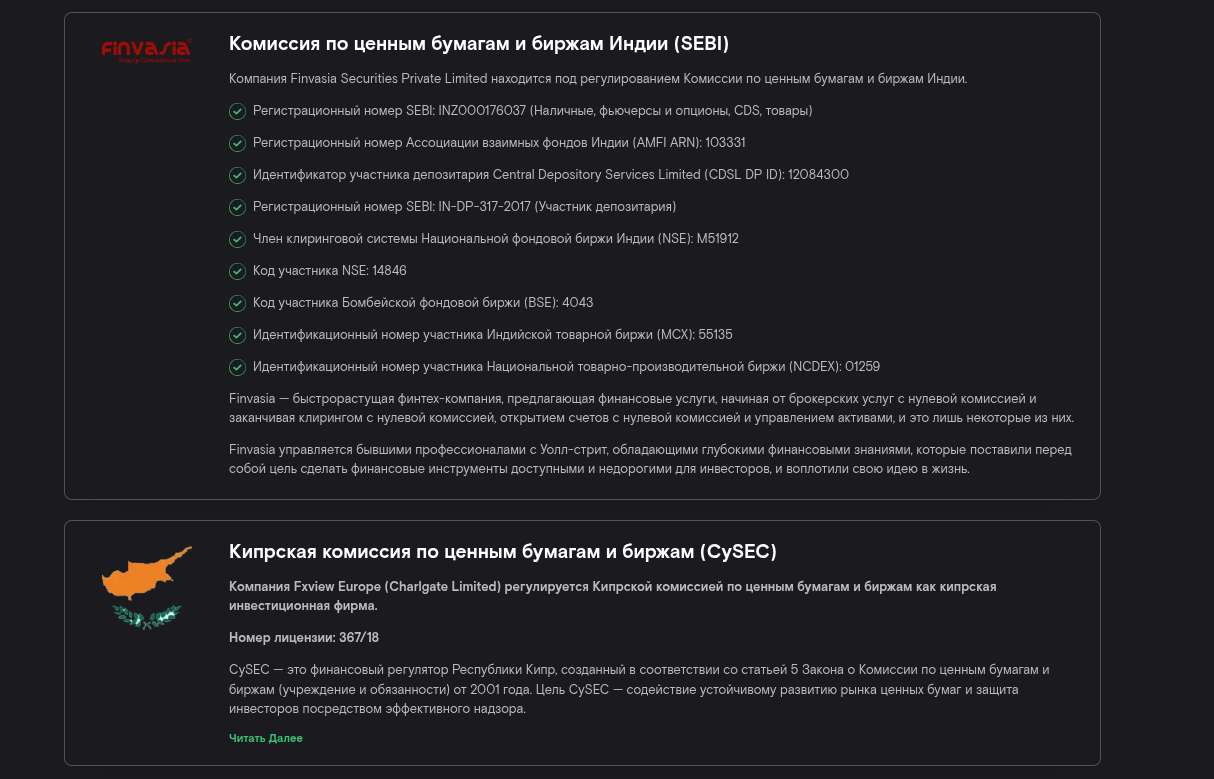
Task: Open the 'Читать Далее' link
Action: point(266,738)
